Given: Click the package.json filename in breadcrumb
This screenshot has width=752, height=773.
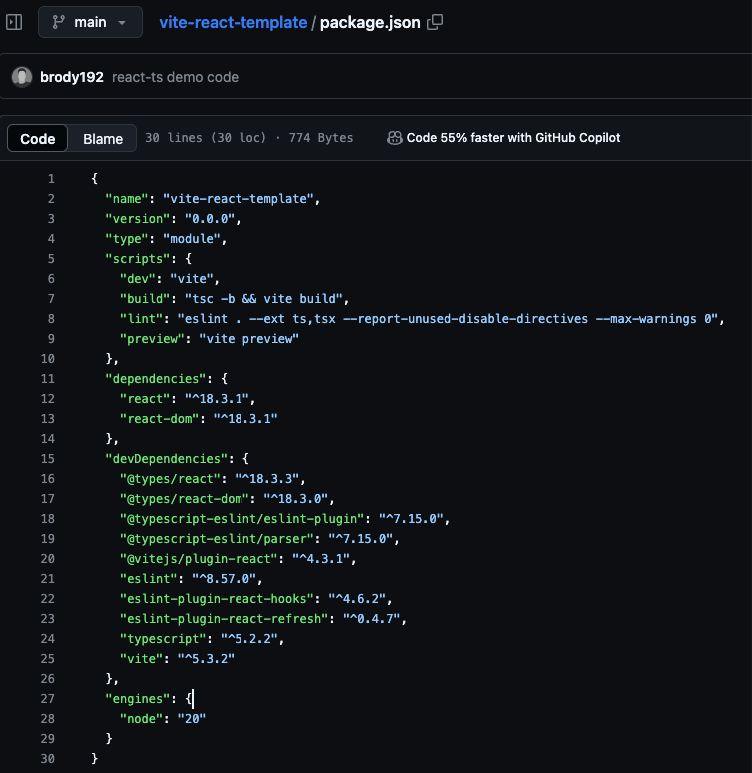Looking at the screenshot, I should pyautogui.click(x=370, y=22).
